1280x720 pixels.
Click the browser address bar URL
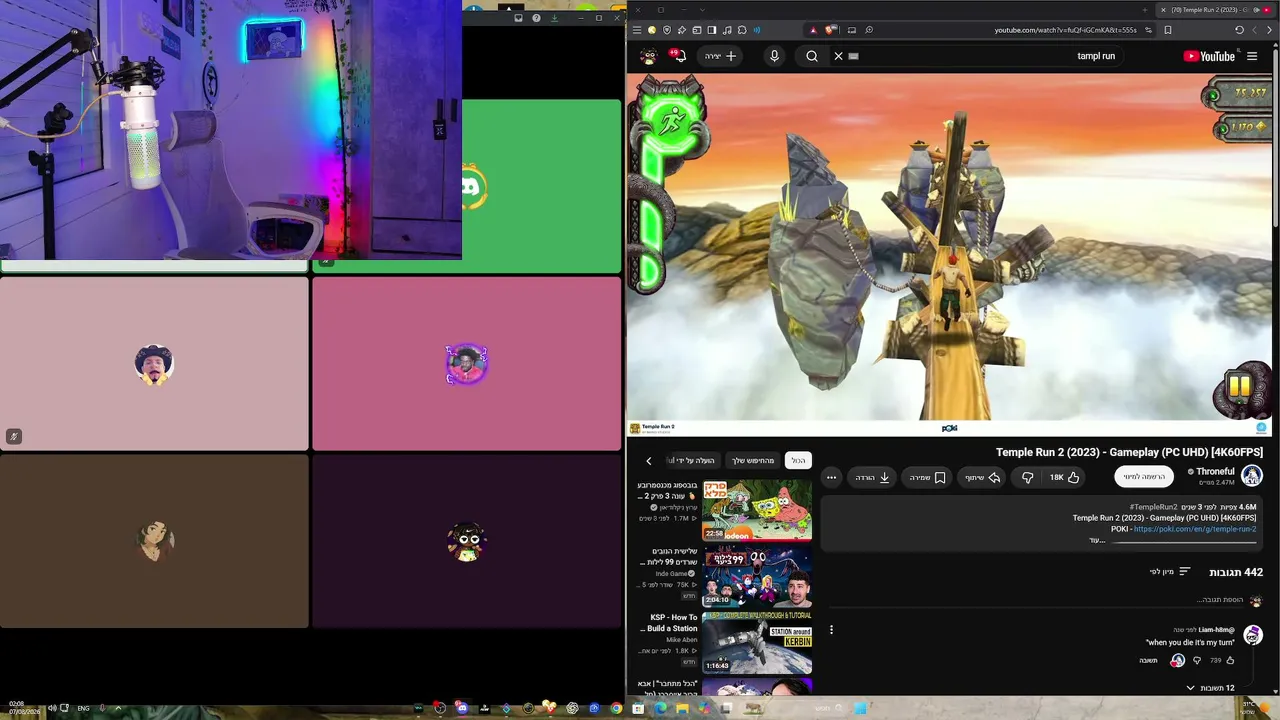pyautogui.click(x=1065, y=30)
